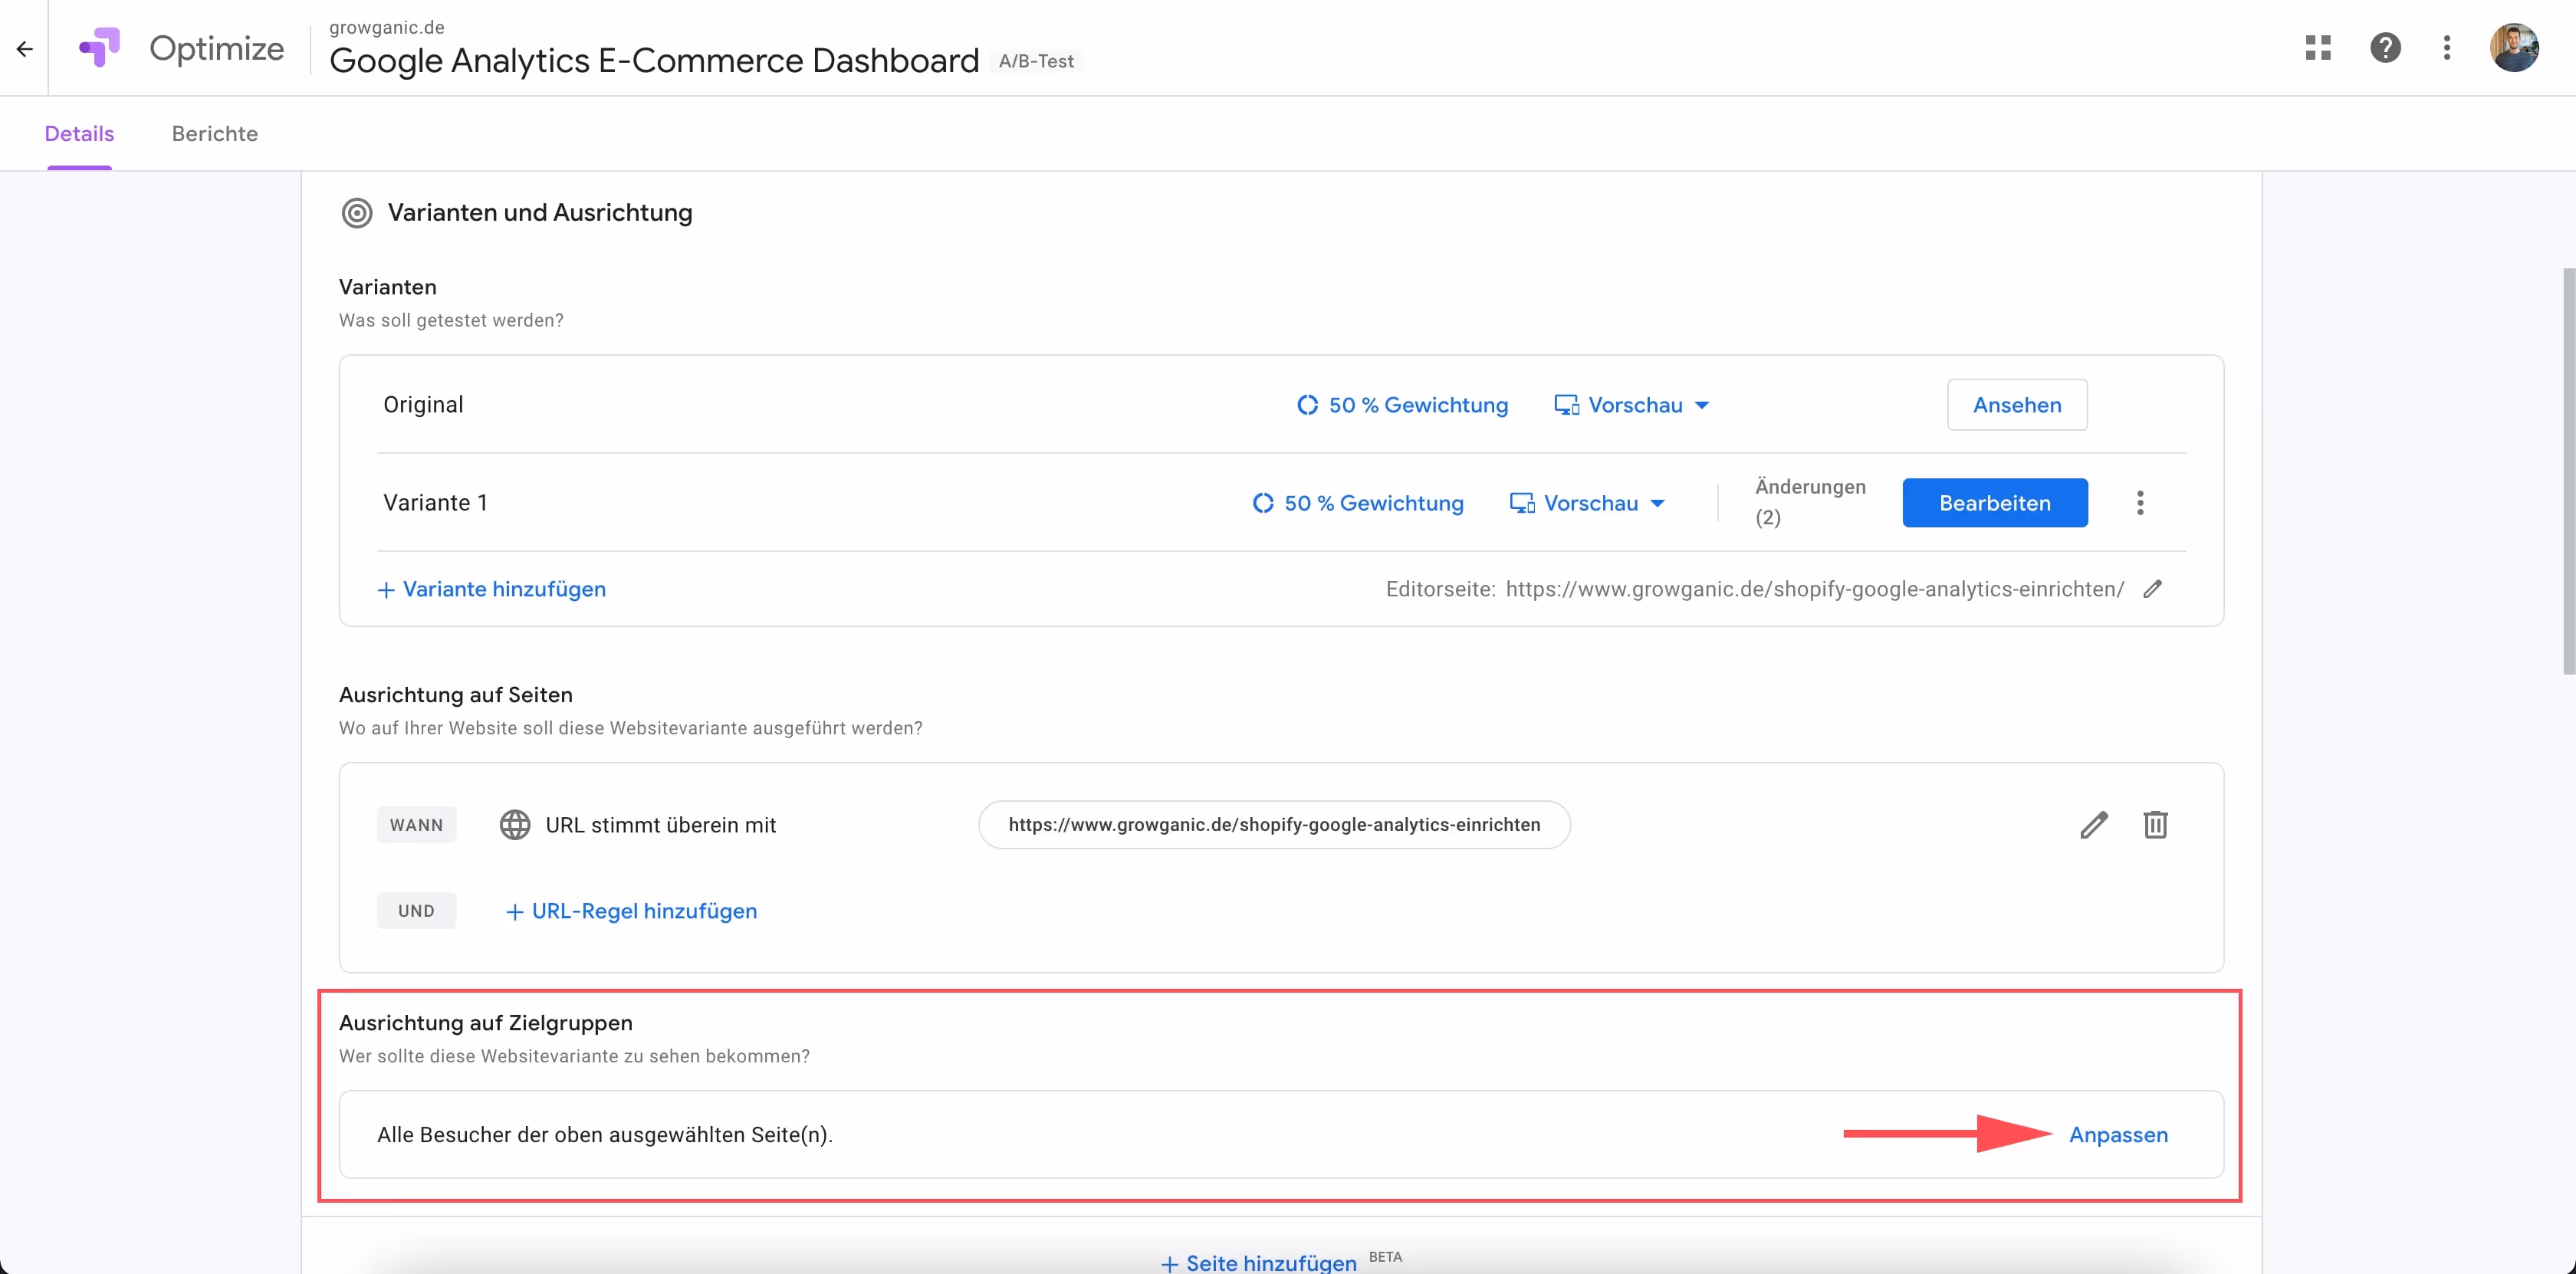Click Variante hinzufügen link
The width and height of the screenshot is (2576, 1274).
(491, 589)
